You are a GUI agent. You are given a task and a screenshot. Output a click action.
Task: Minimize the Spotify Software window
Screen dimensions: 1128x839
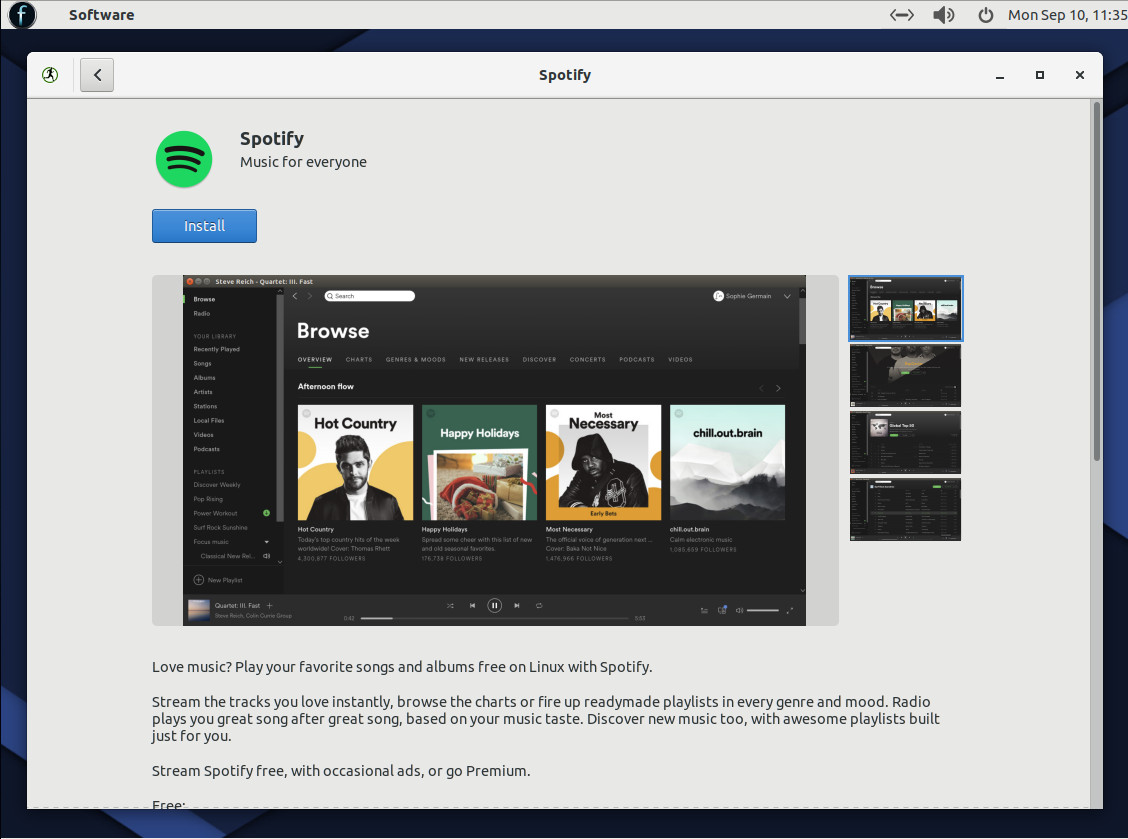pyautogui.click(x=1000, y=76)
